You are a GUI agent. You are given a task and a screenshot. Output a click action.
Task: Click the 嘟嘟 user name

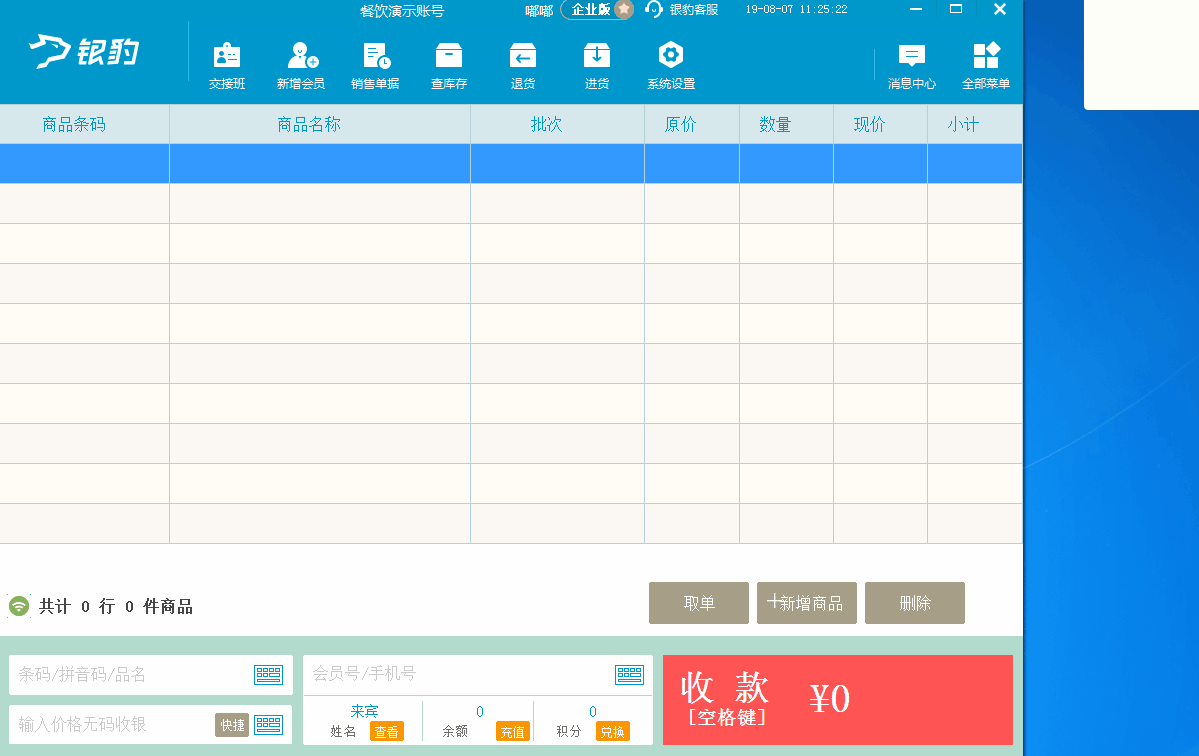click(x=539, y=11)
